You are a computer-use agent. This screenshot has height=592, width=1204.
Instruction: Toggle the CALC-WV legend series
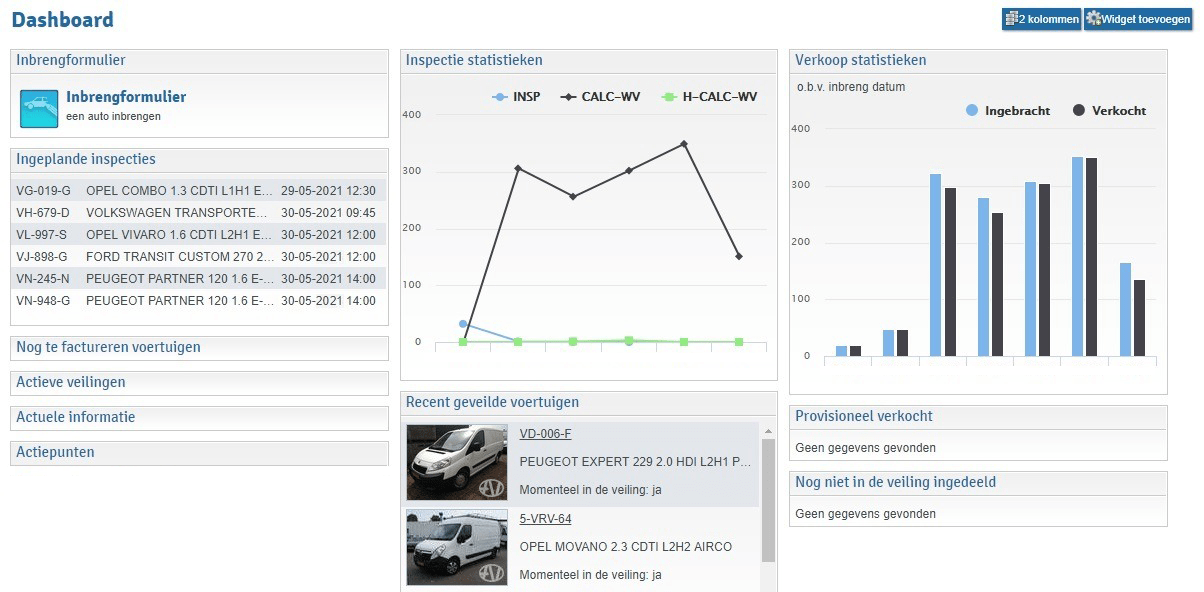600,97
